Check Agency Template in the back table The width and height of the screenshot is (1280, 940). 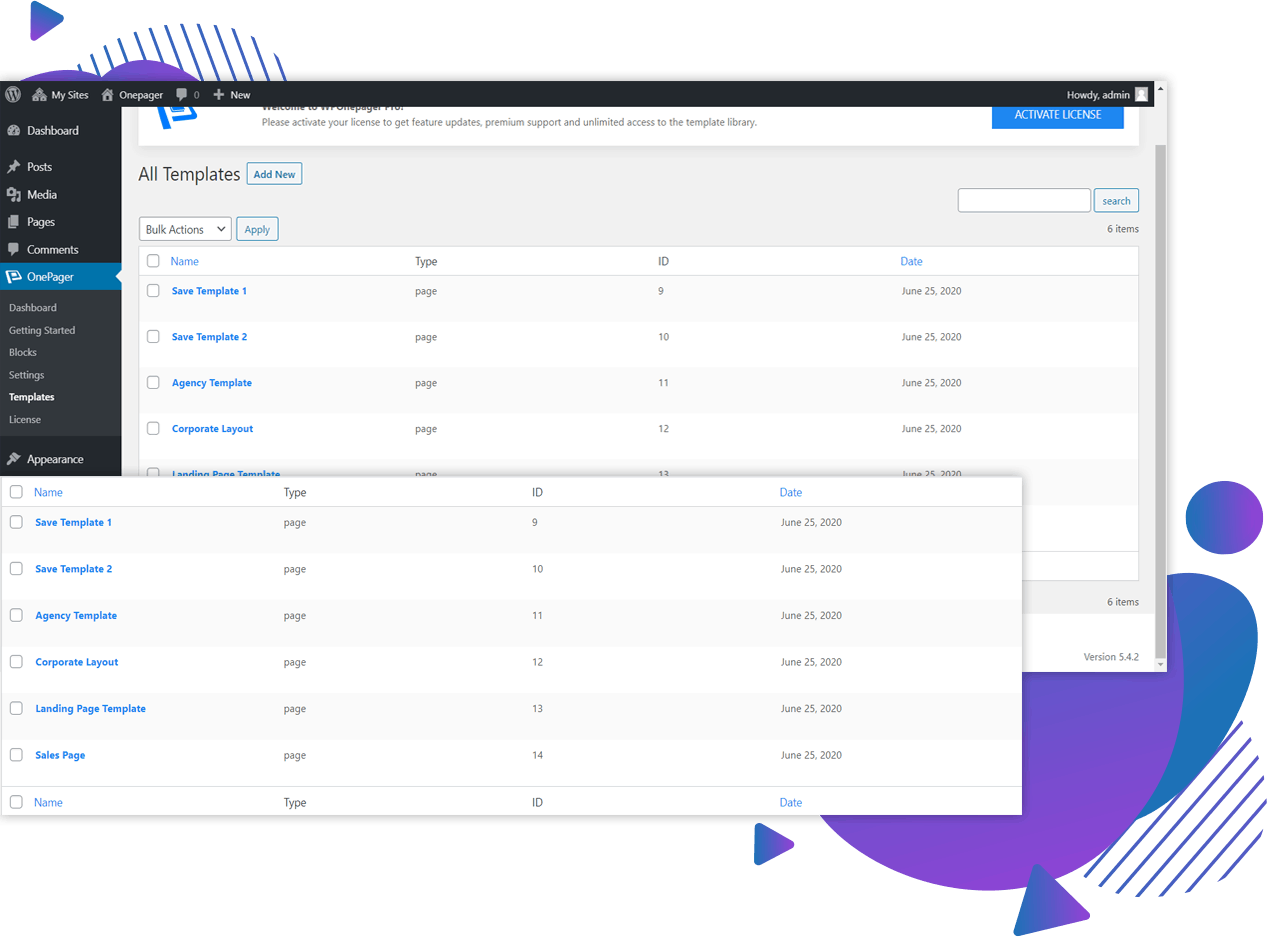(153, 383)
